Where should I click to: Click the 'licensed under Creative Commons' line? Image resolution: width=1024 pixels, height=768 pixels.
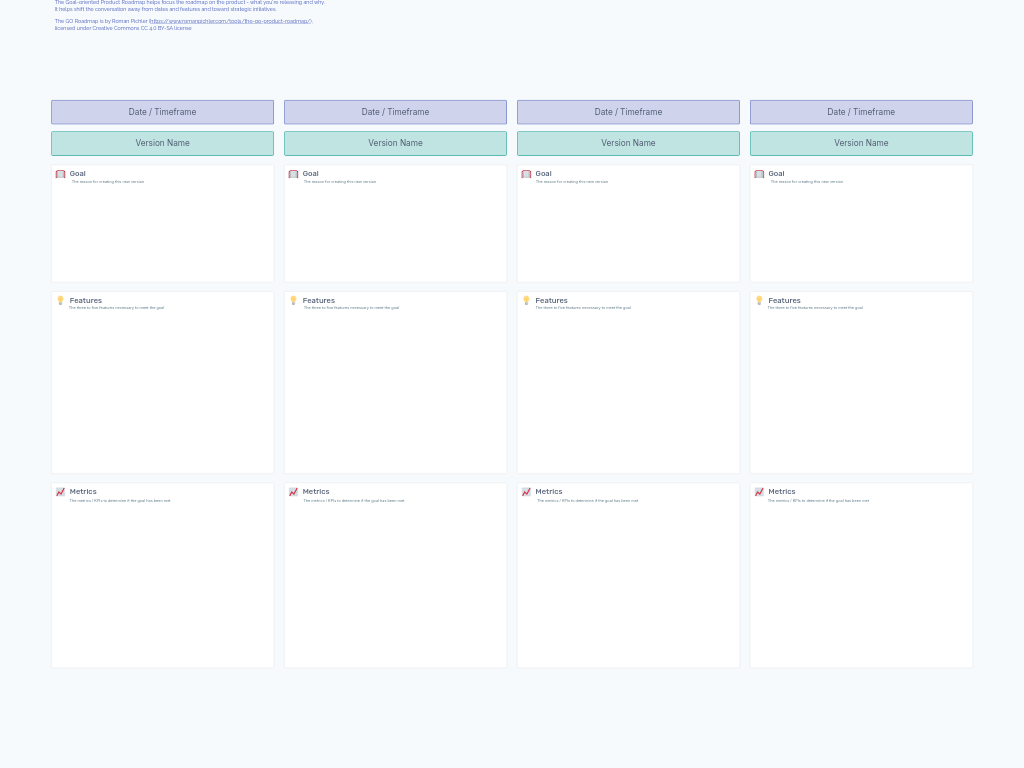123,28
